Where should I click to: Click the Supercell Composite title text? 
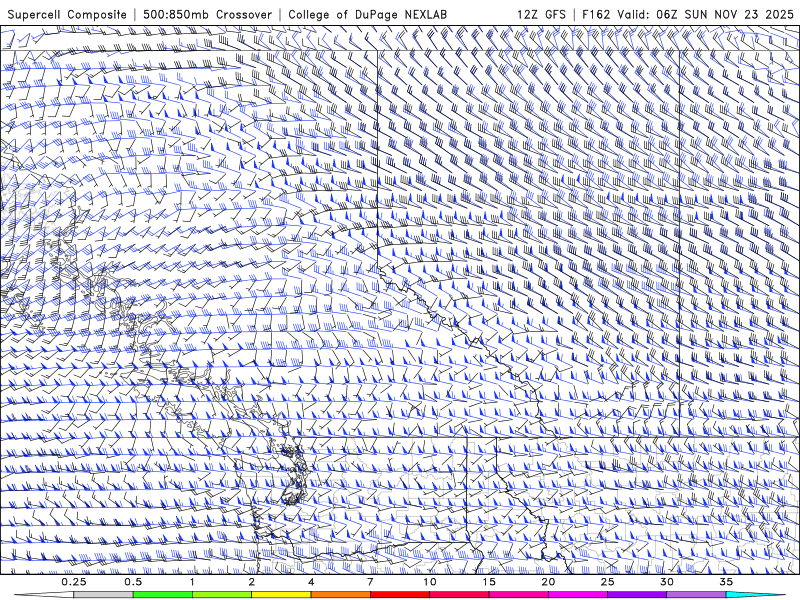coord(67,14)
